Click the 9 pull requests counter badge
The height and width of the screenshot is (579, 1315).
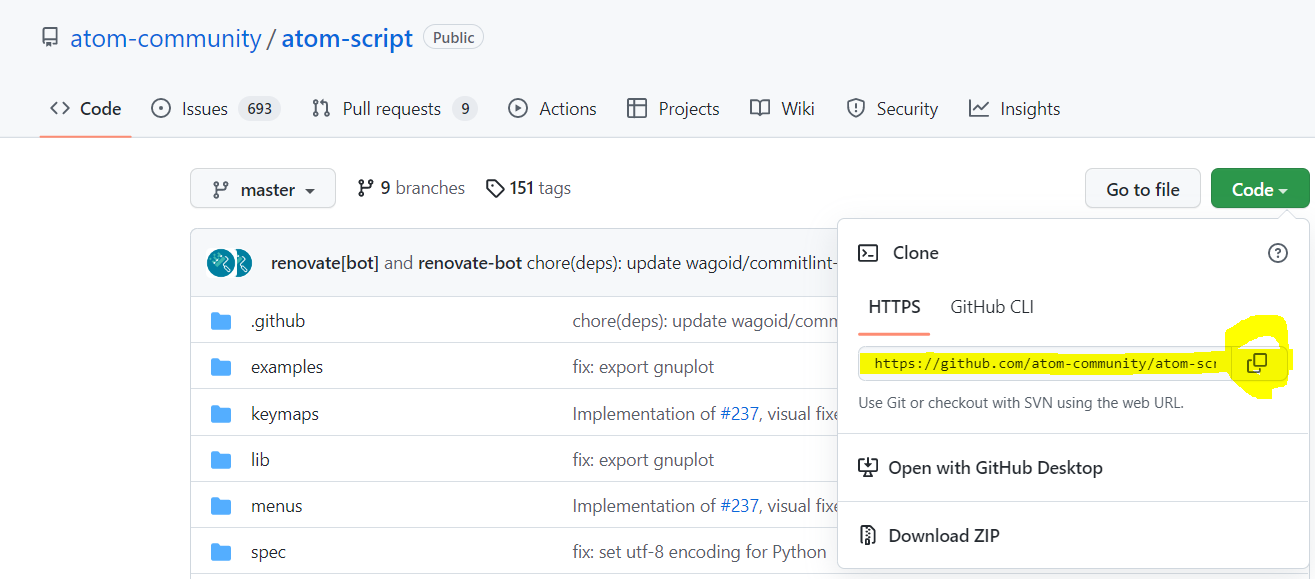[x=464, y=109]
